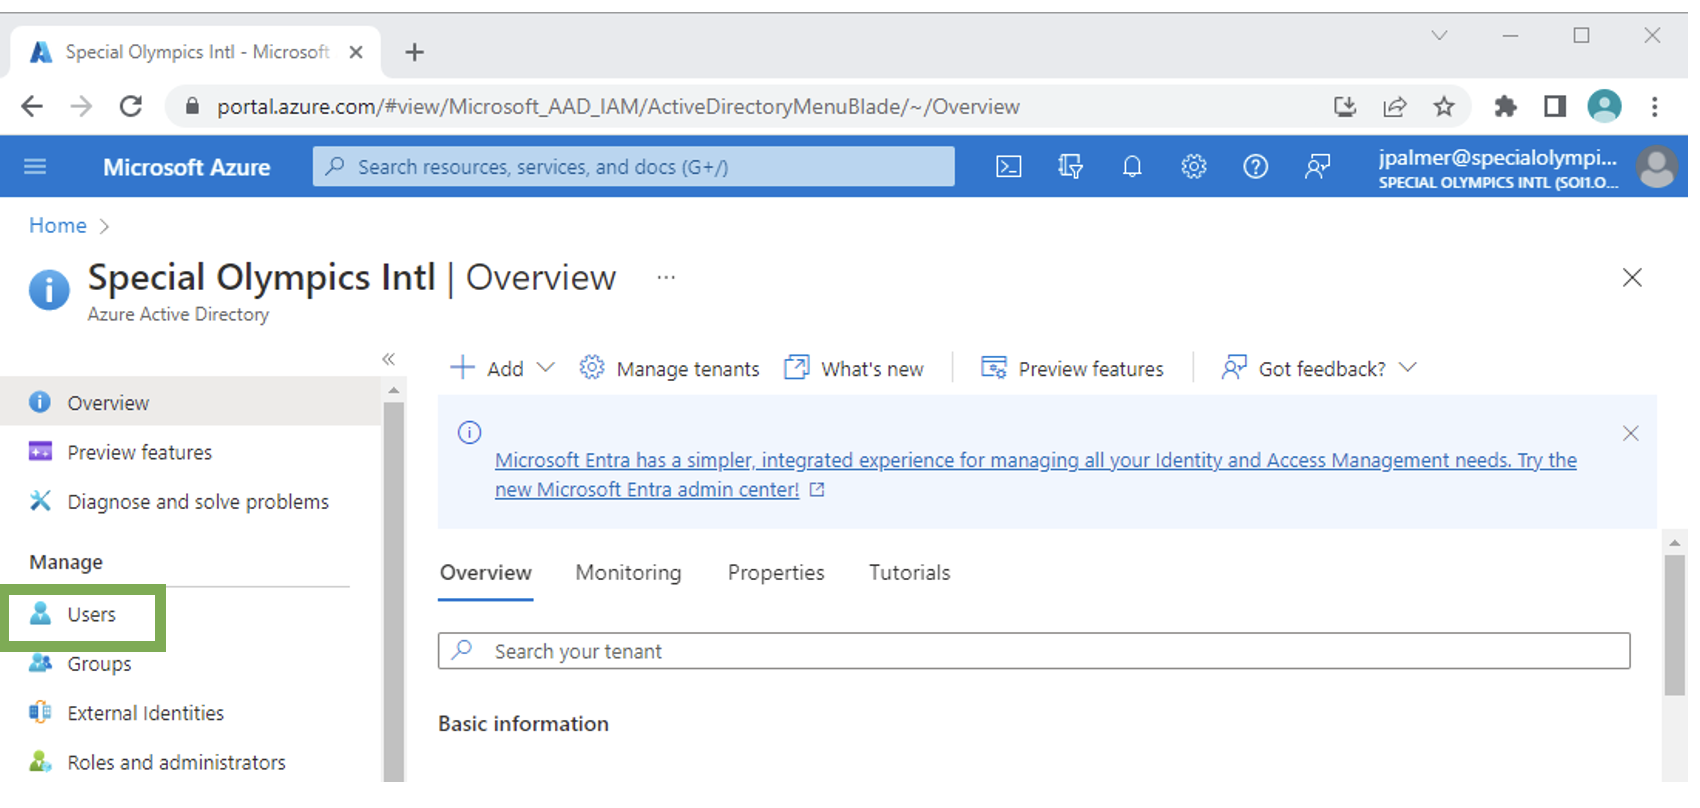Switch to the Properties tab

coord(776,573)
